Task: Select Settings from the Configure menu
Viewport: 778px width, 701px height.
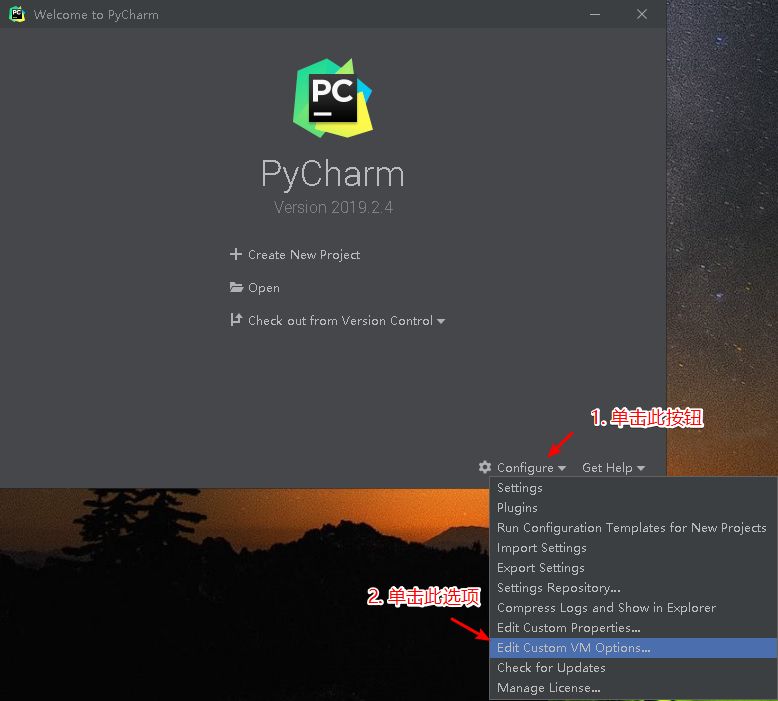Action: (x=520, y=488)
